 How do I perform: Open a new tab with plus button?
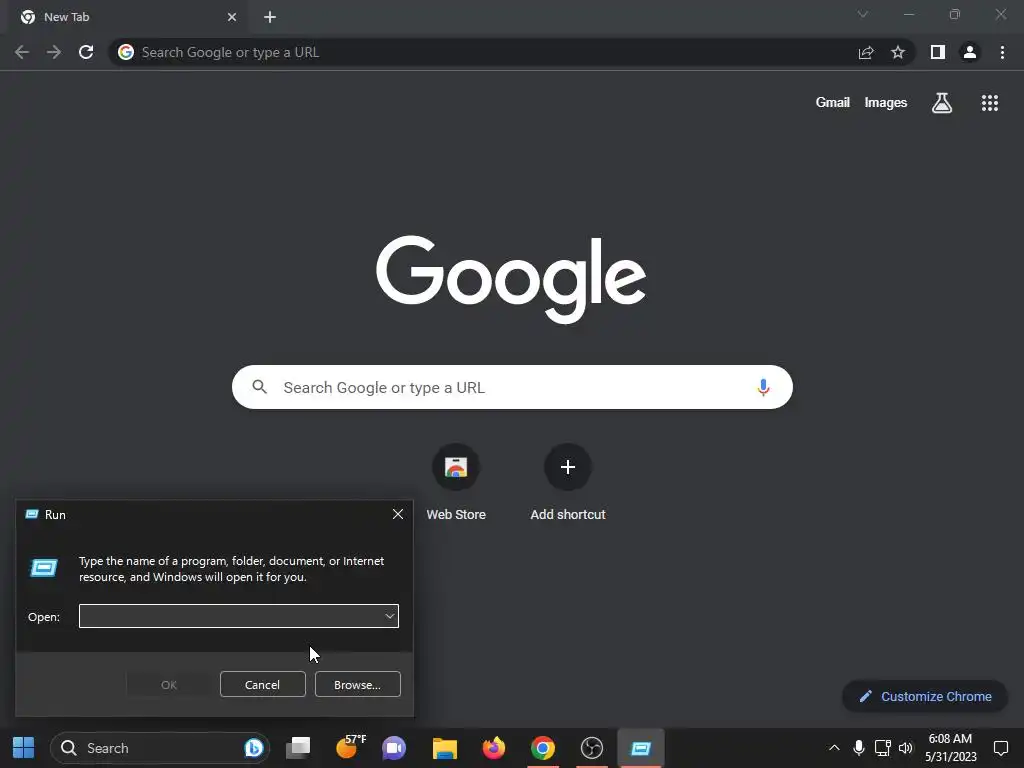[x=270, y=17]
